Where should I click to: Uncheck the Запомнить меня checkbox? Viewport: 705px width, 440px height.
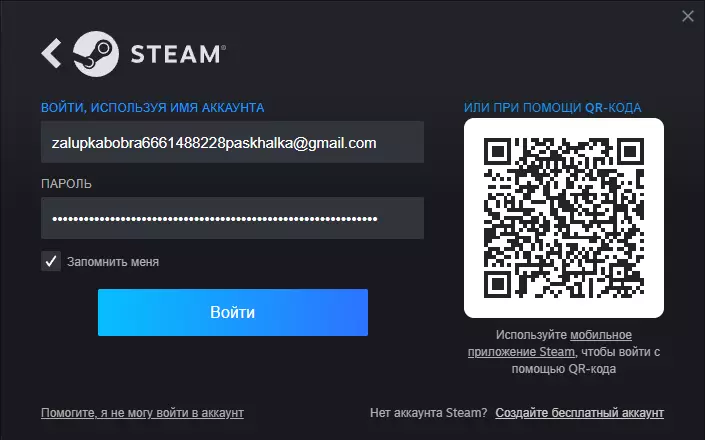point(51,261)
